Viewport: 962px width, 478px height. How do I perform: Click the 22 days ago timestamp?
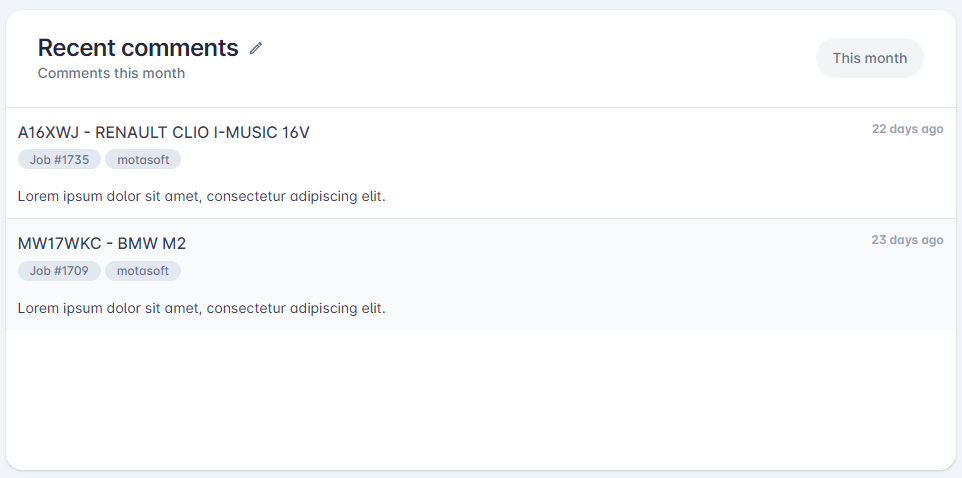click(907, 129)
